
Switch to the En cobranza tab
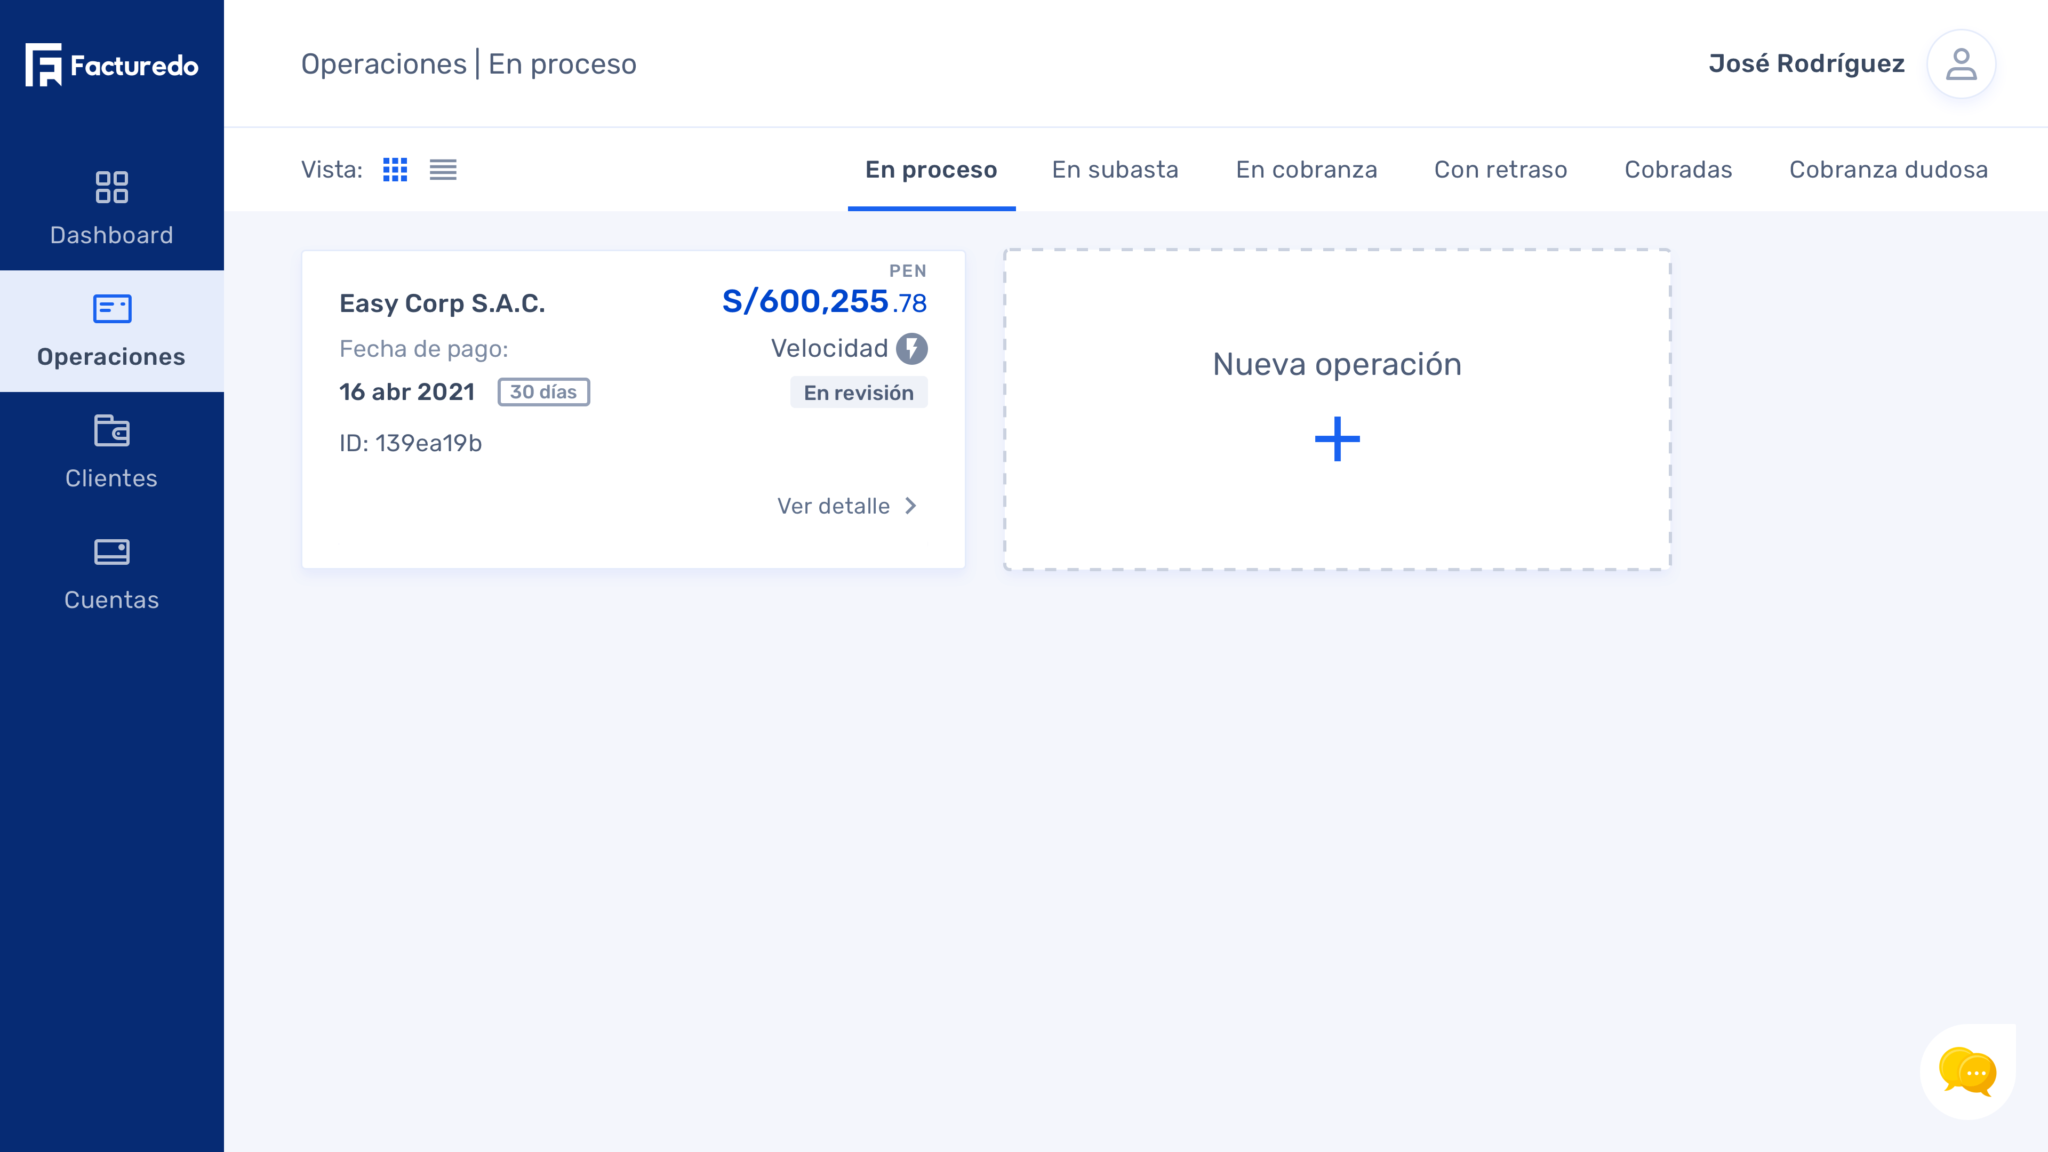(x=1306, y=170)
